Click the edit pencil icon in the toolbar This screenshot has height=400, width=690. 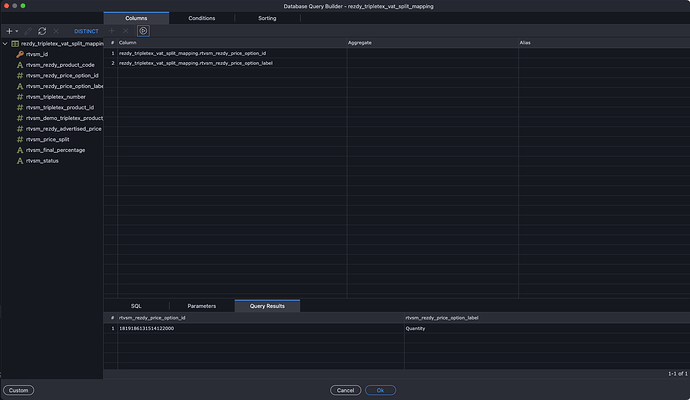pyautogui.click(x=28, y=31)
